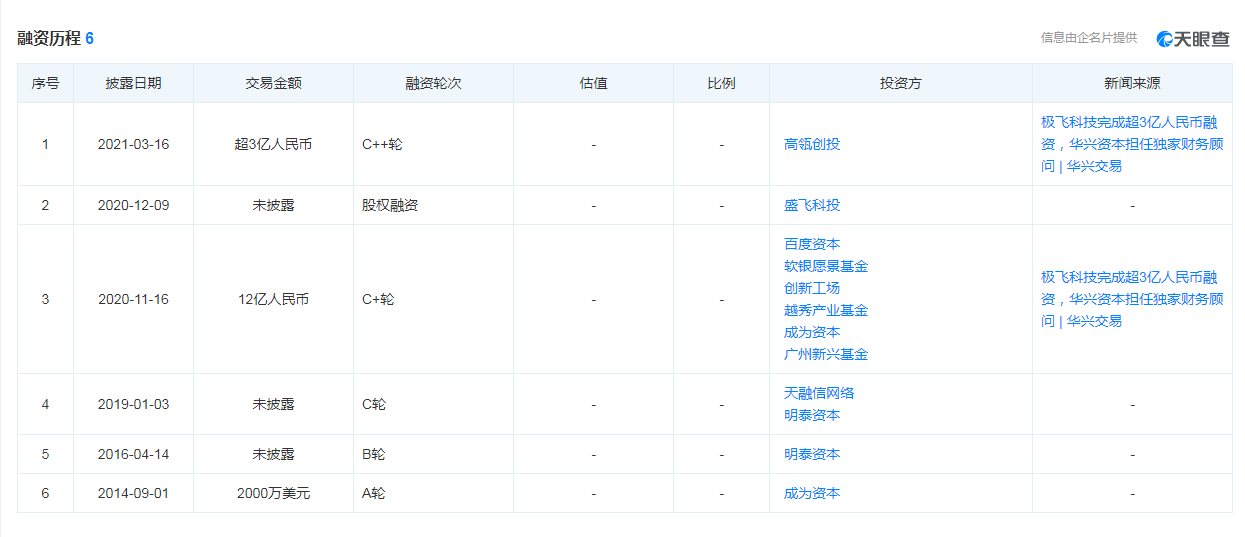
Task: Click 明泰资本 in the B轮 row
Action: tap(812, 454)
